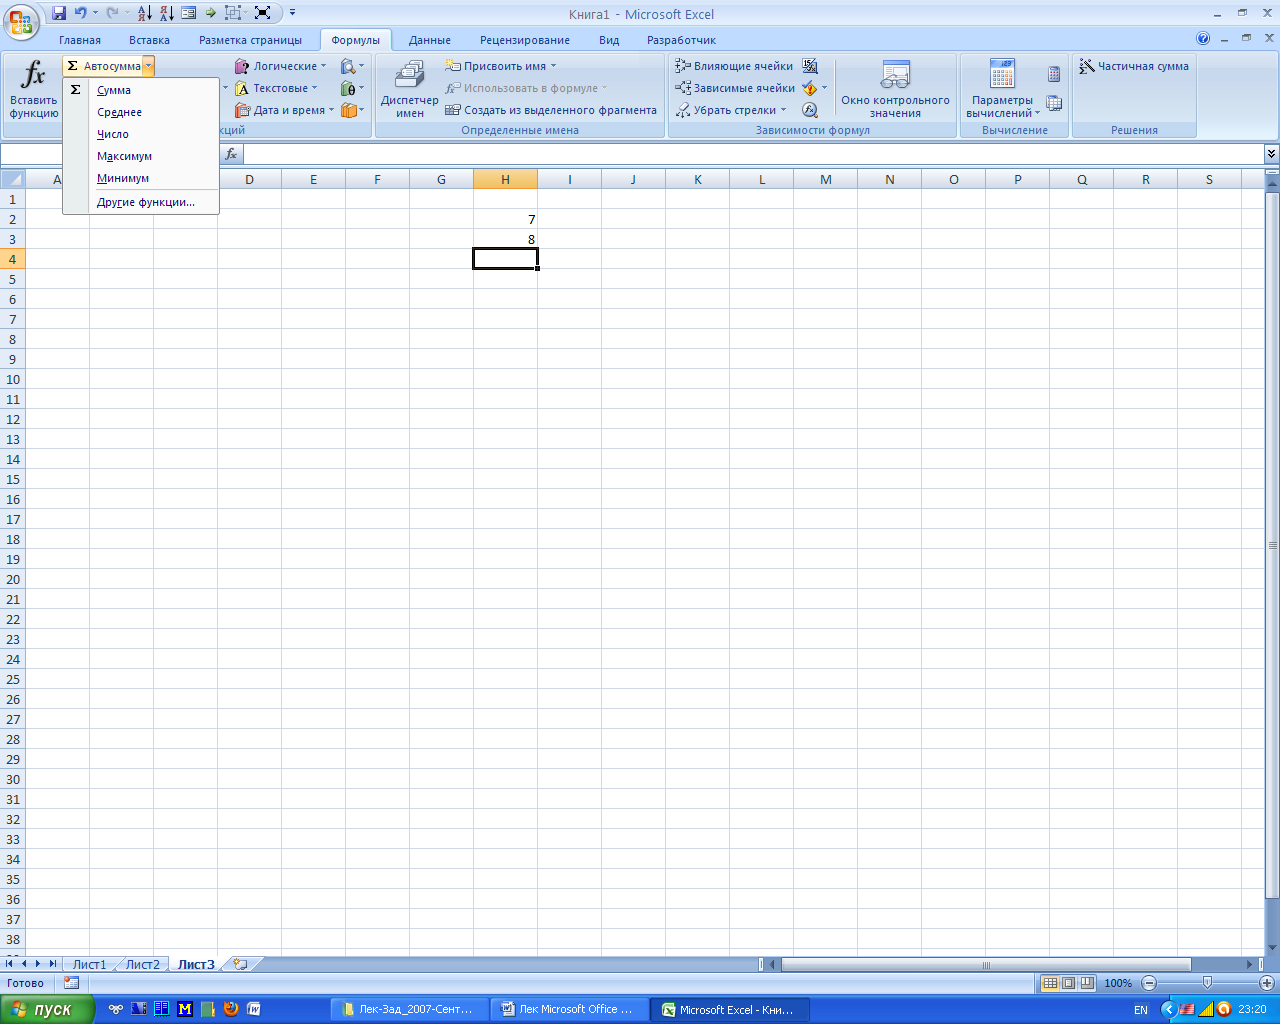Open the Math & Trig functions dropdown
The image size is (1280, 1024).
point(352,88)
